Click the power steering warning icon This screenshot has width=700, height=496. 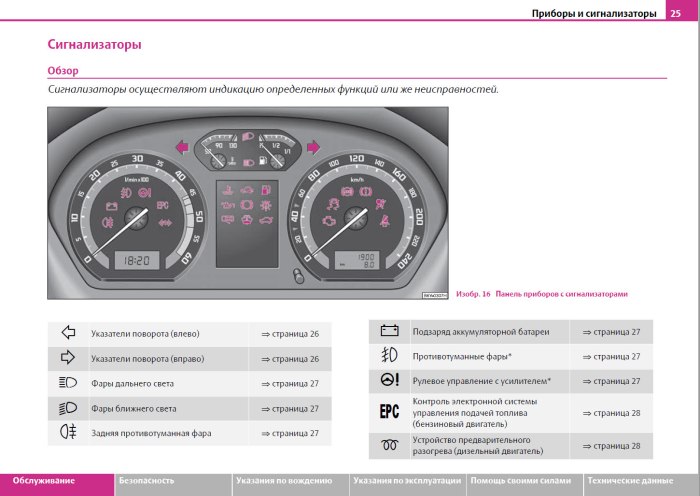click(390, 380)
